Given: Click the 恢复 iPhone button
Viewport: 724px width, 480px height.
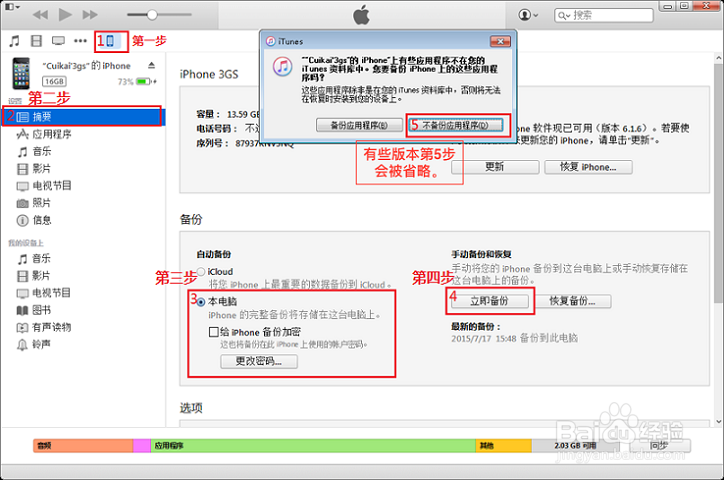Looking at the screenshot, I should (x=588, y=167).
